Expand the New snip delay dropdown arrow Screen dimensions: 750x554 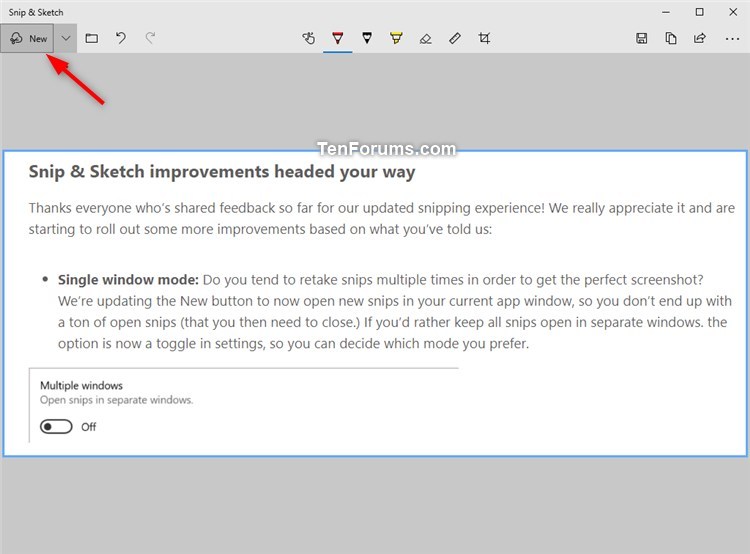66,38
